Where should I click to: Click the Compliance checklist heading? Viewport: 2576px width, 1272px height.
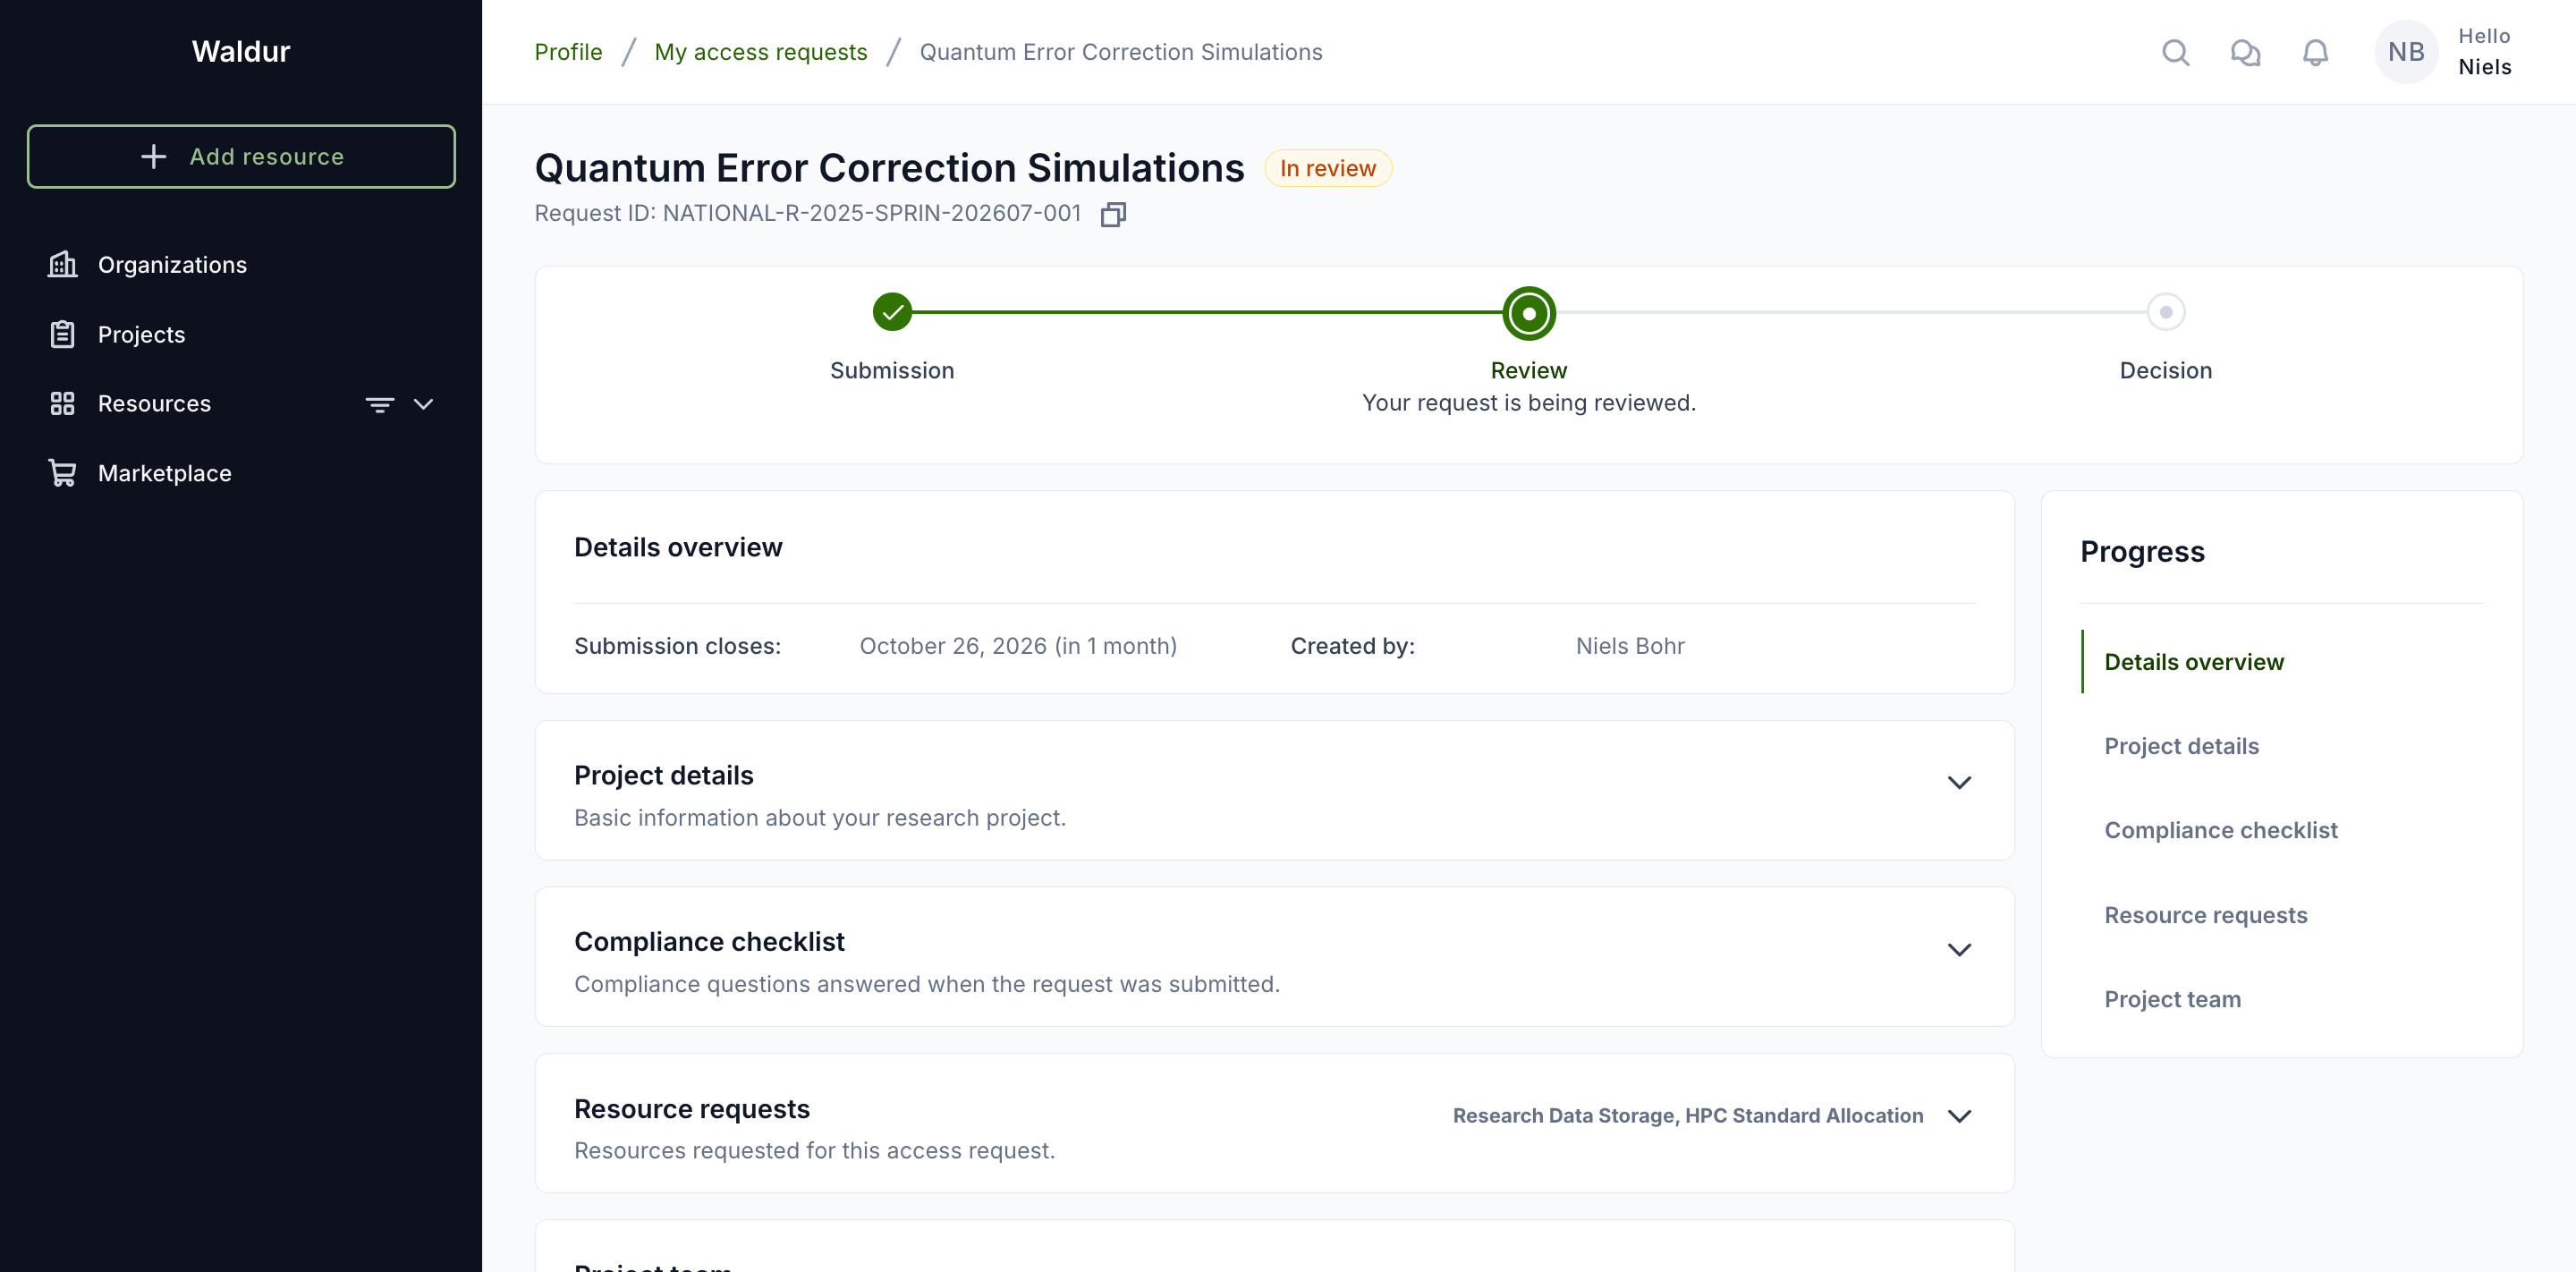tap(709, 942)
